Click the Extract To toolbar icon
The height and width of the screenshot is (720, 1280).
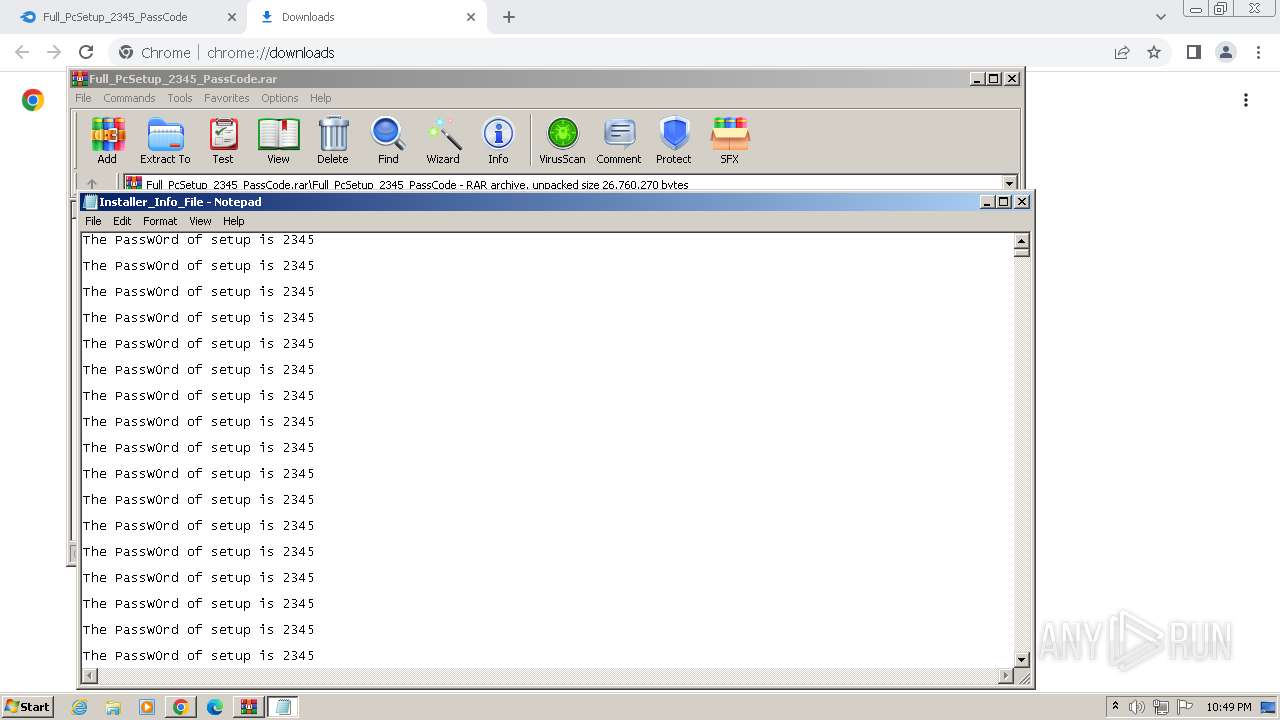[165, 141]
